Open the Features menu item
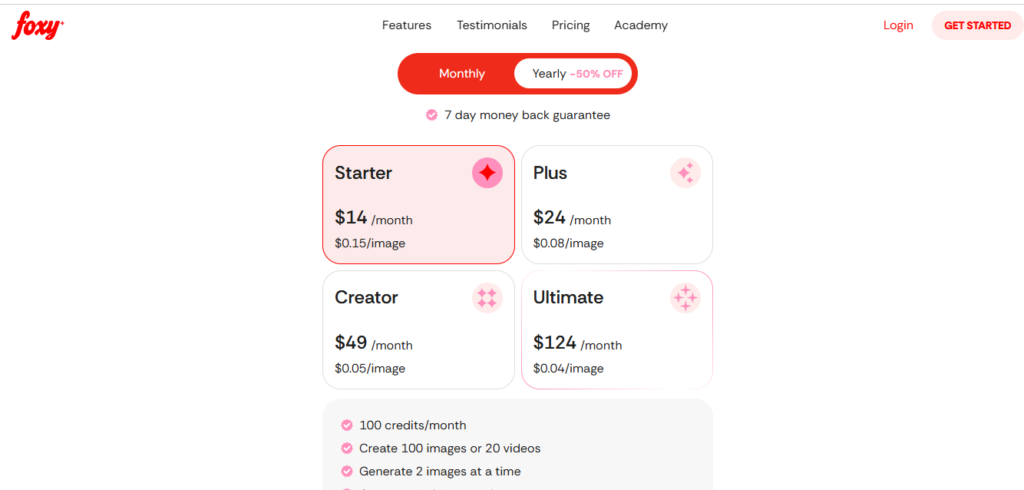 point(407,25)
